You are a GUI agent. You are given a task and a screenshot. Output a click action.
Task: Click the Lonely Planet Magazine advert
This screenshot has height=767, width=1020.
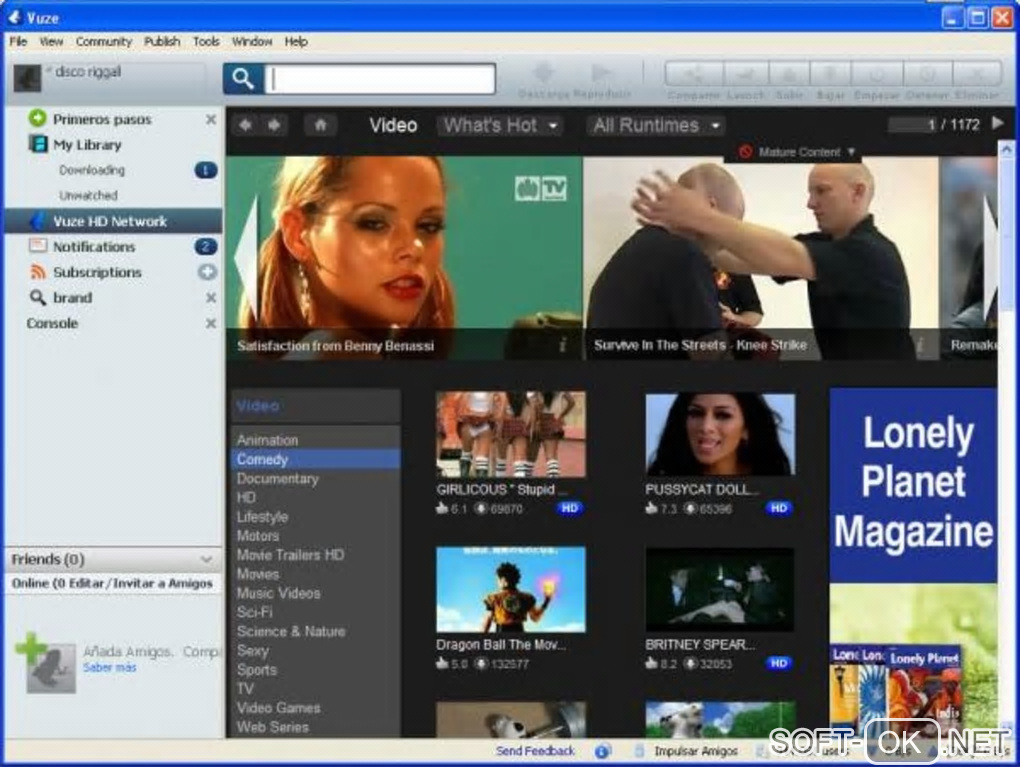pyautogui.click(x=913, y=563)
